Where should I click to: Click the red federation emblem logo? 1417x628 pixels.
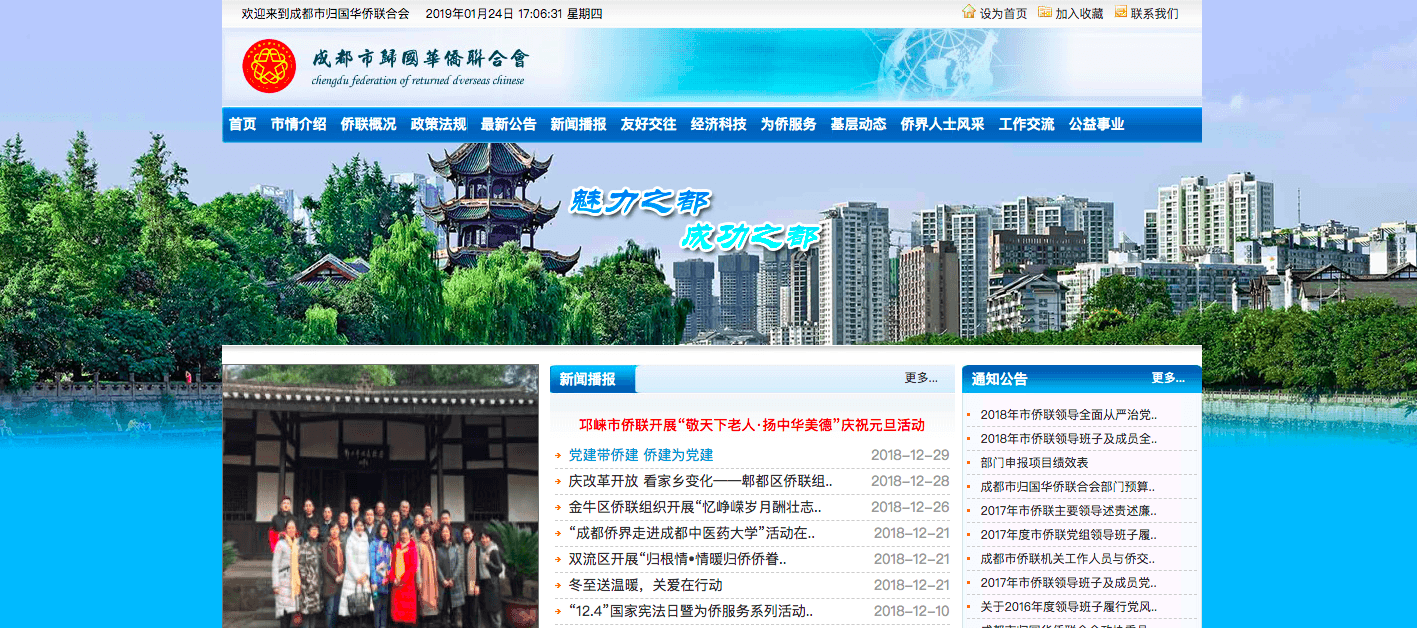[269, 66]
